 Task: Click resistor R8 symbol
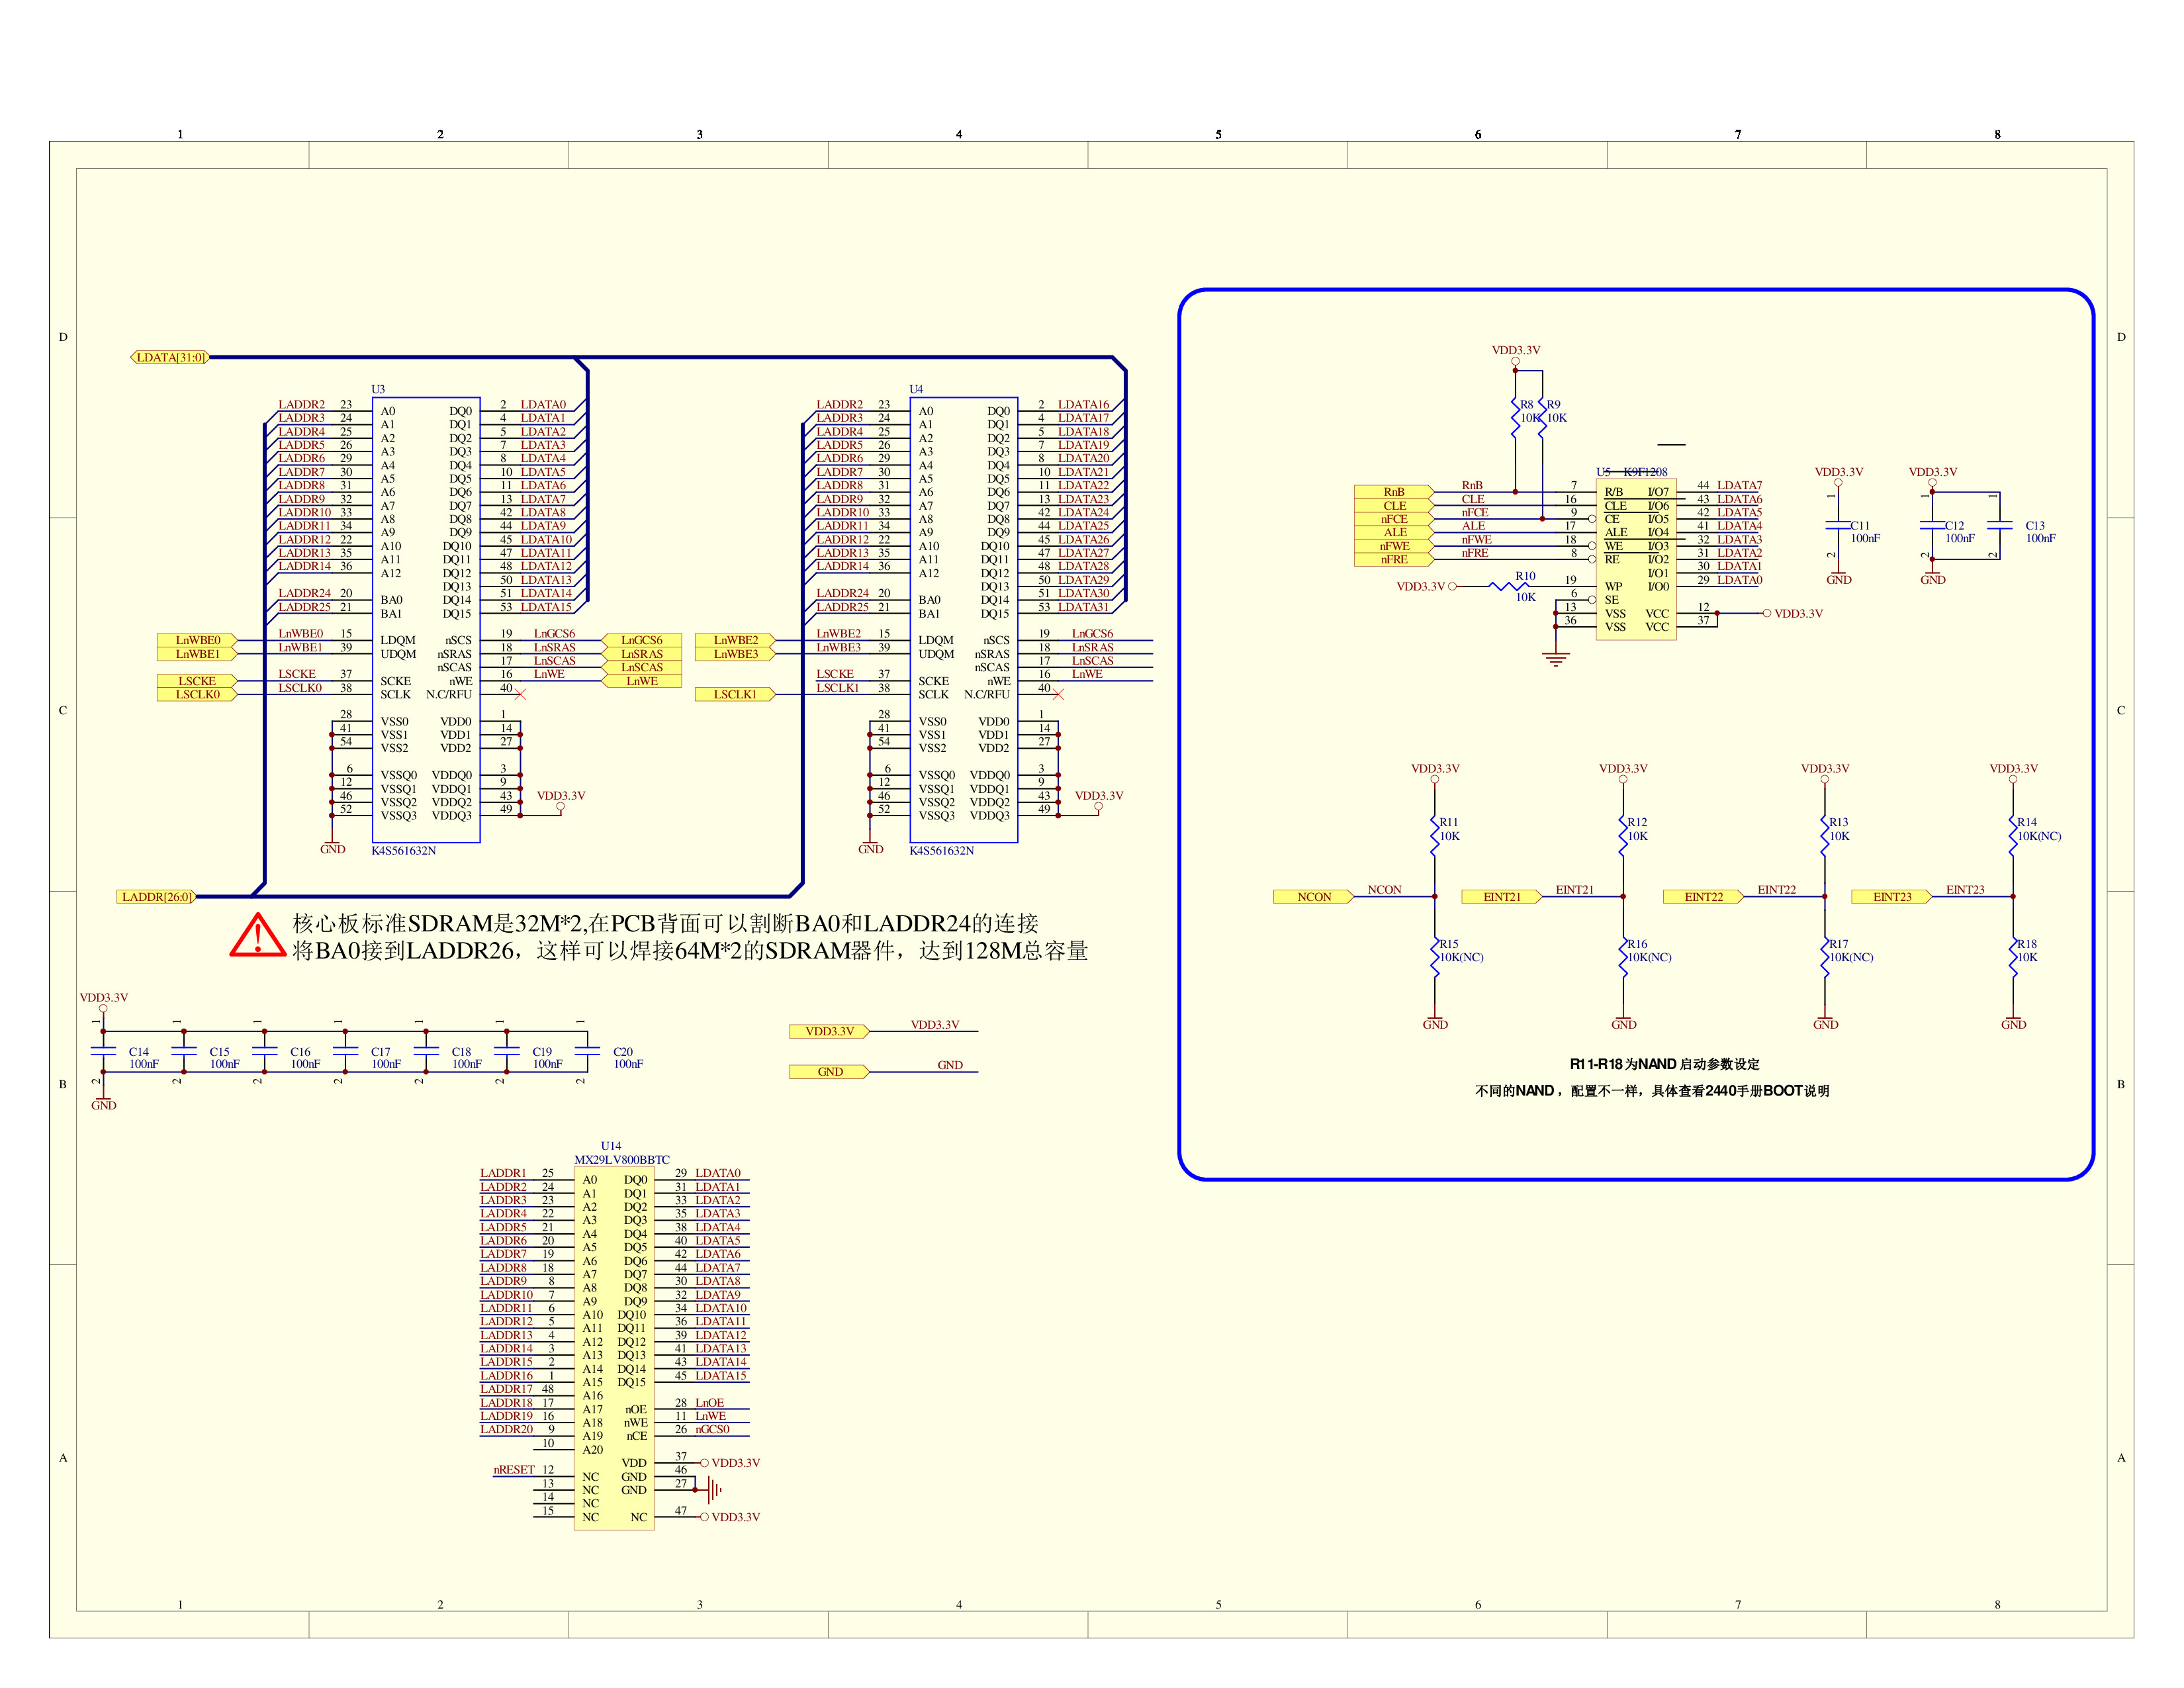1515,417
